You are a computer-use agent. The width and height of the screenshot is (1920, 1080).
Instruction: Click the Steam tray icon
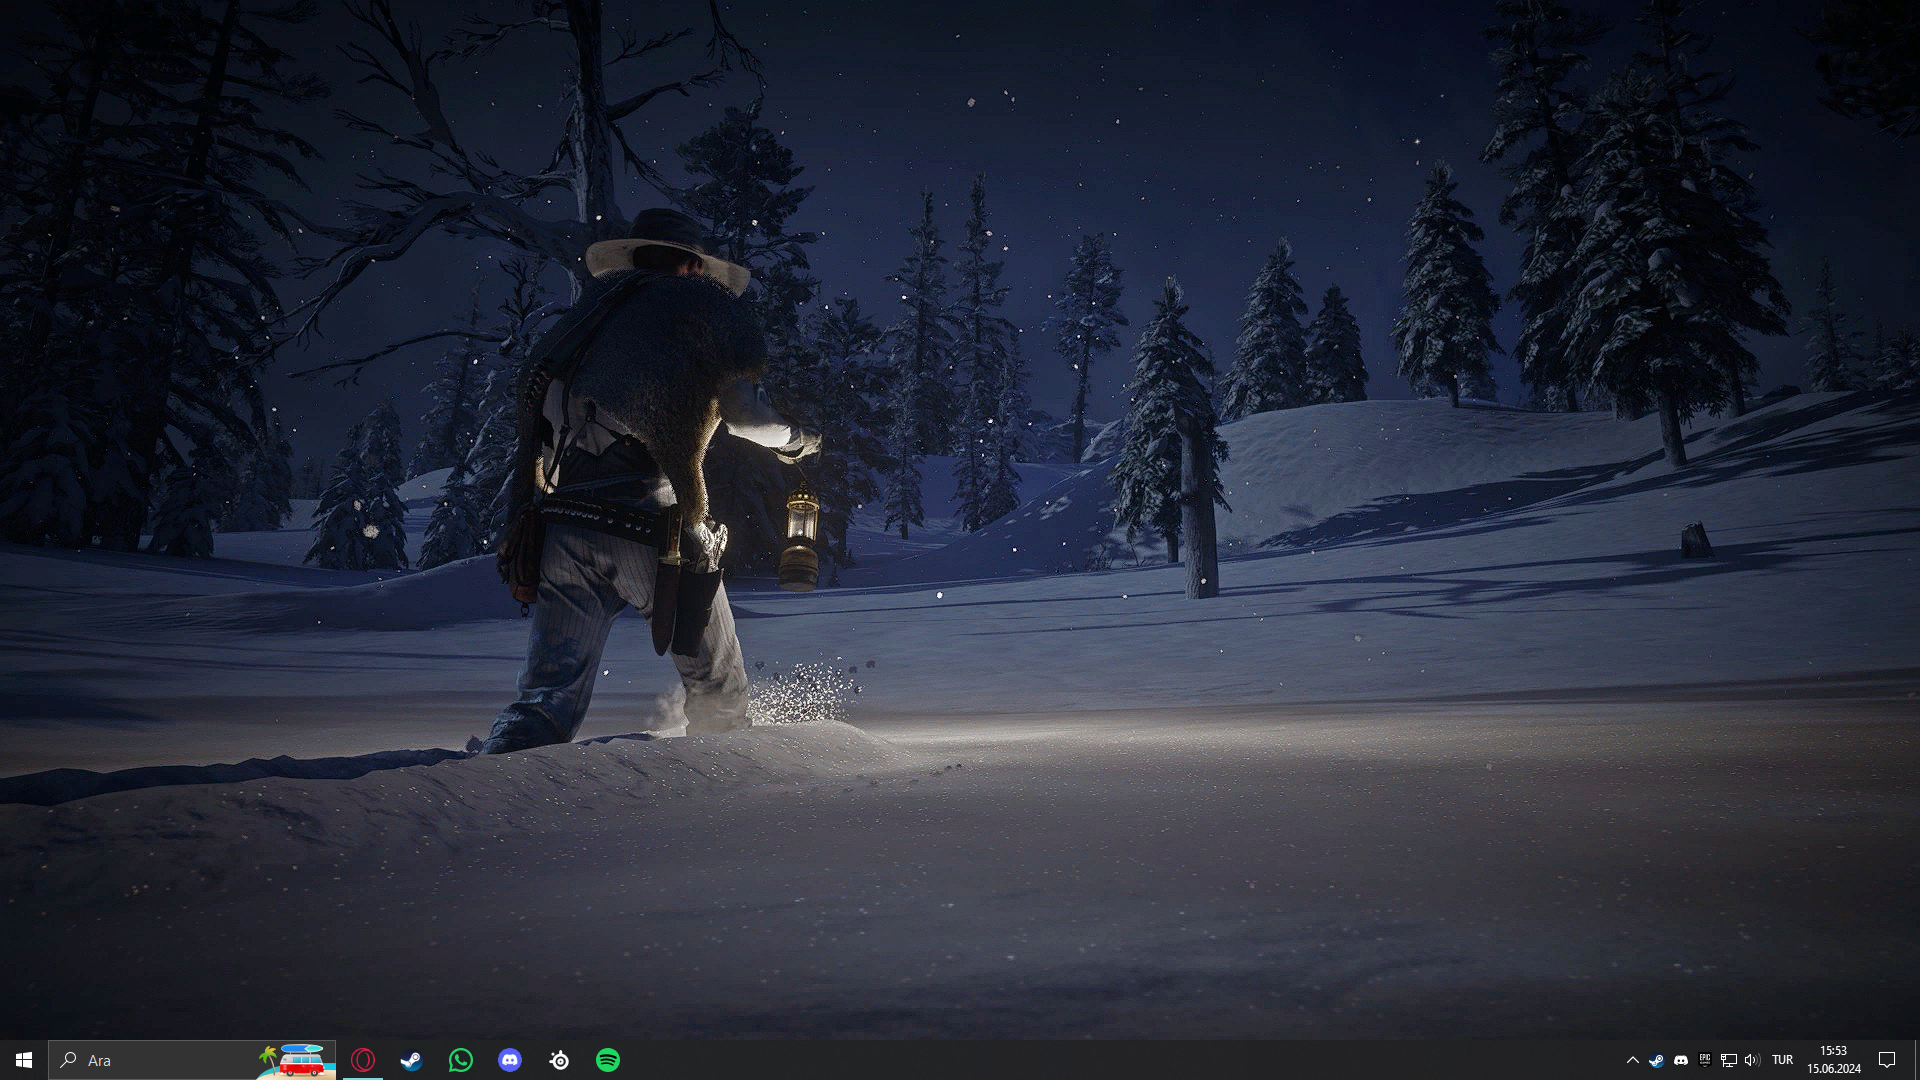1657,1060
